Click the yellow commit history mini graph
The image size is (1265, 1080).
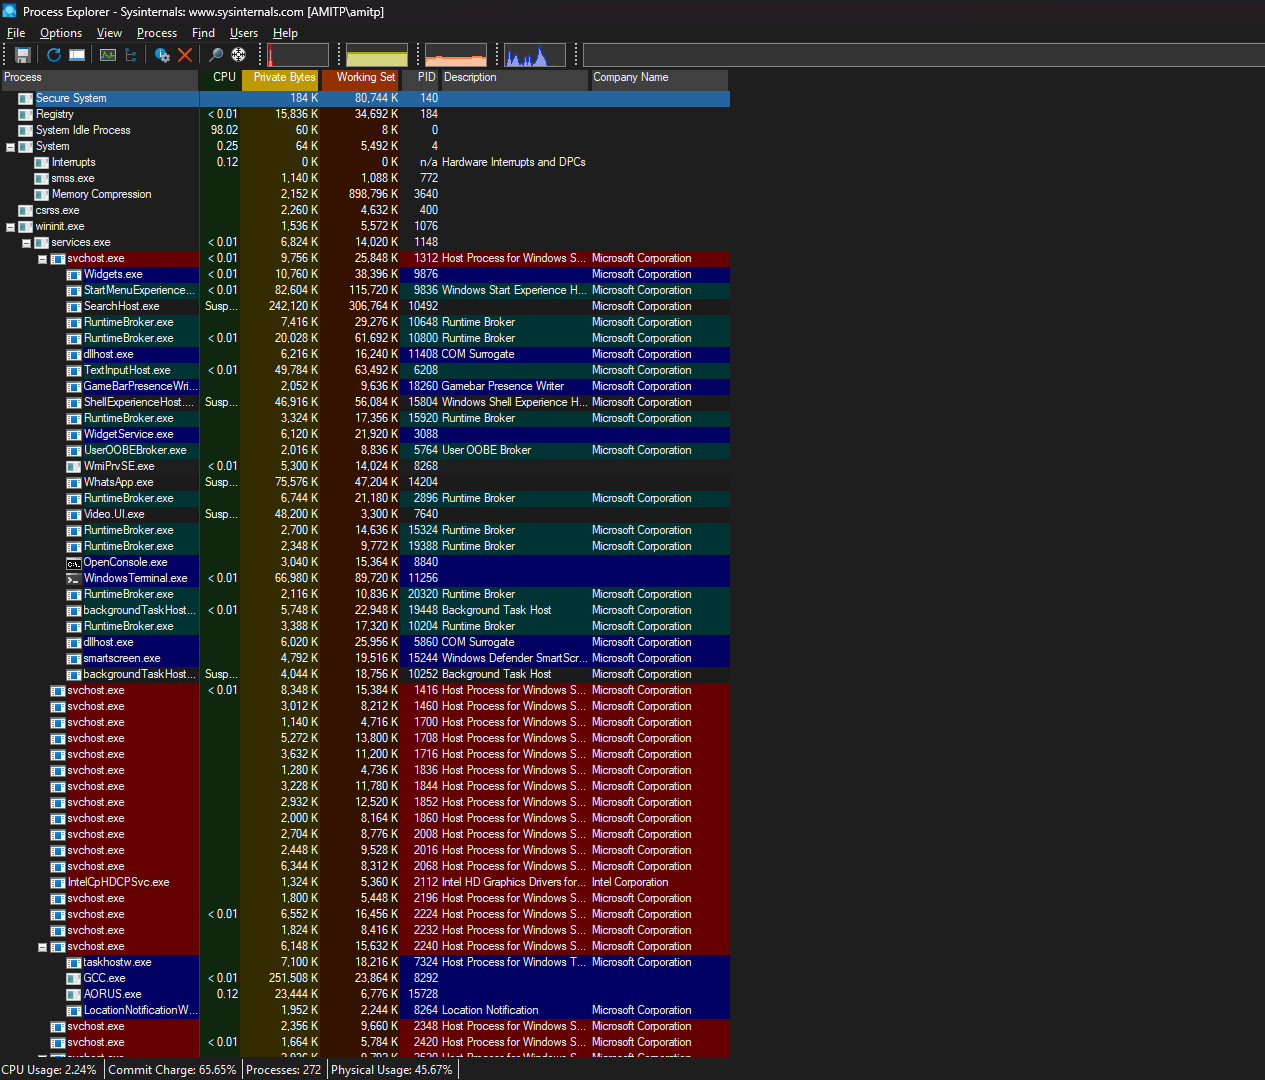[x=377, y=55]
